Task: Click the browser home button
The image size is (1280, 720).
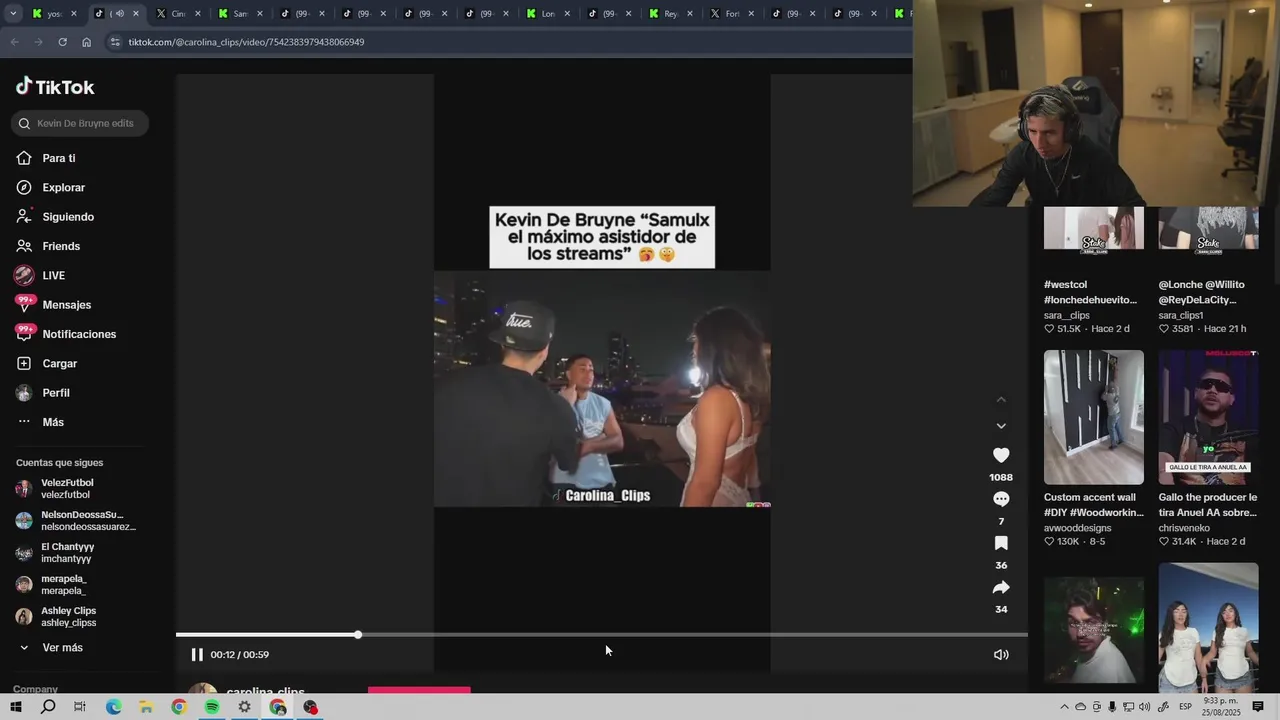Action: (x=86, y=42)
